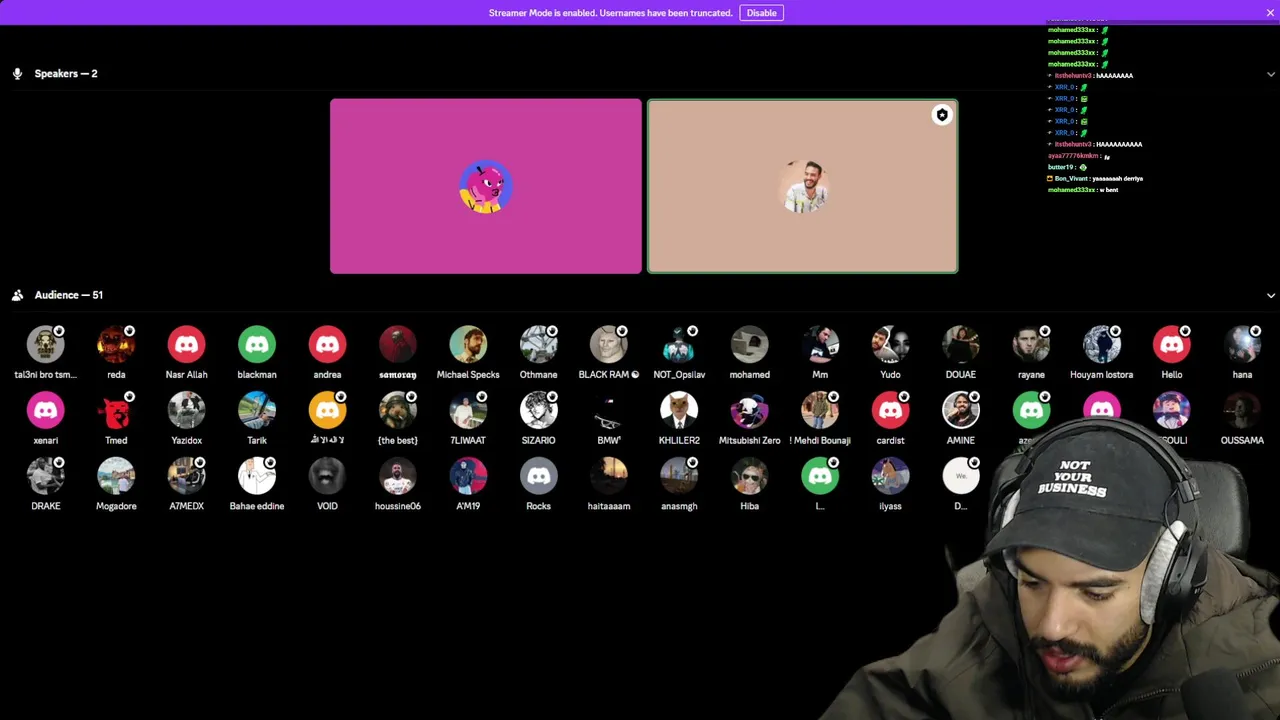Click Mm's avatar
Screen dimensions: 1280x720
[x=820, y=345]
